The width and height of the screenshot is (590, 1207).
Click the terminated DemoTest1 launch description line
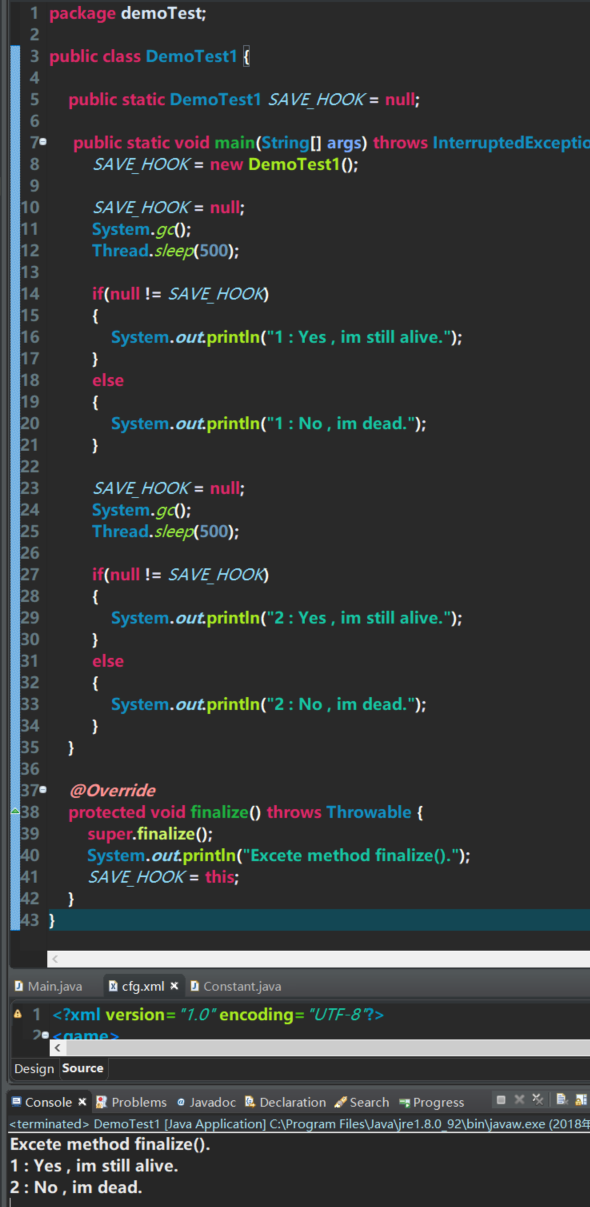coord(300,1124)
